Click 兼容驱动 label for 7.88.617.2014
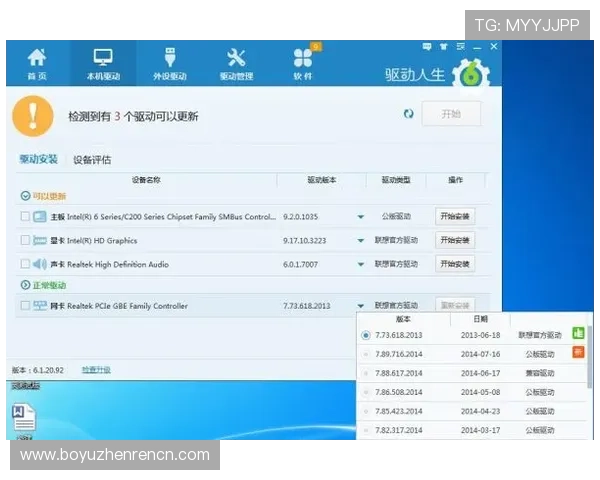The image size is (600, 480). 540,373
